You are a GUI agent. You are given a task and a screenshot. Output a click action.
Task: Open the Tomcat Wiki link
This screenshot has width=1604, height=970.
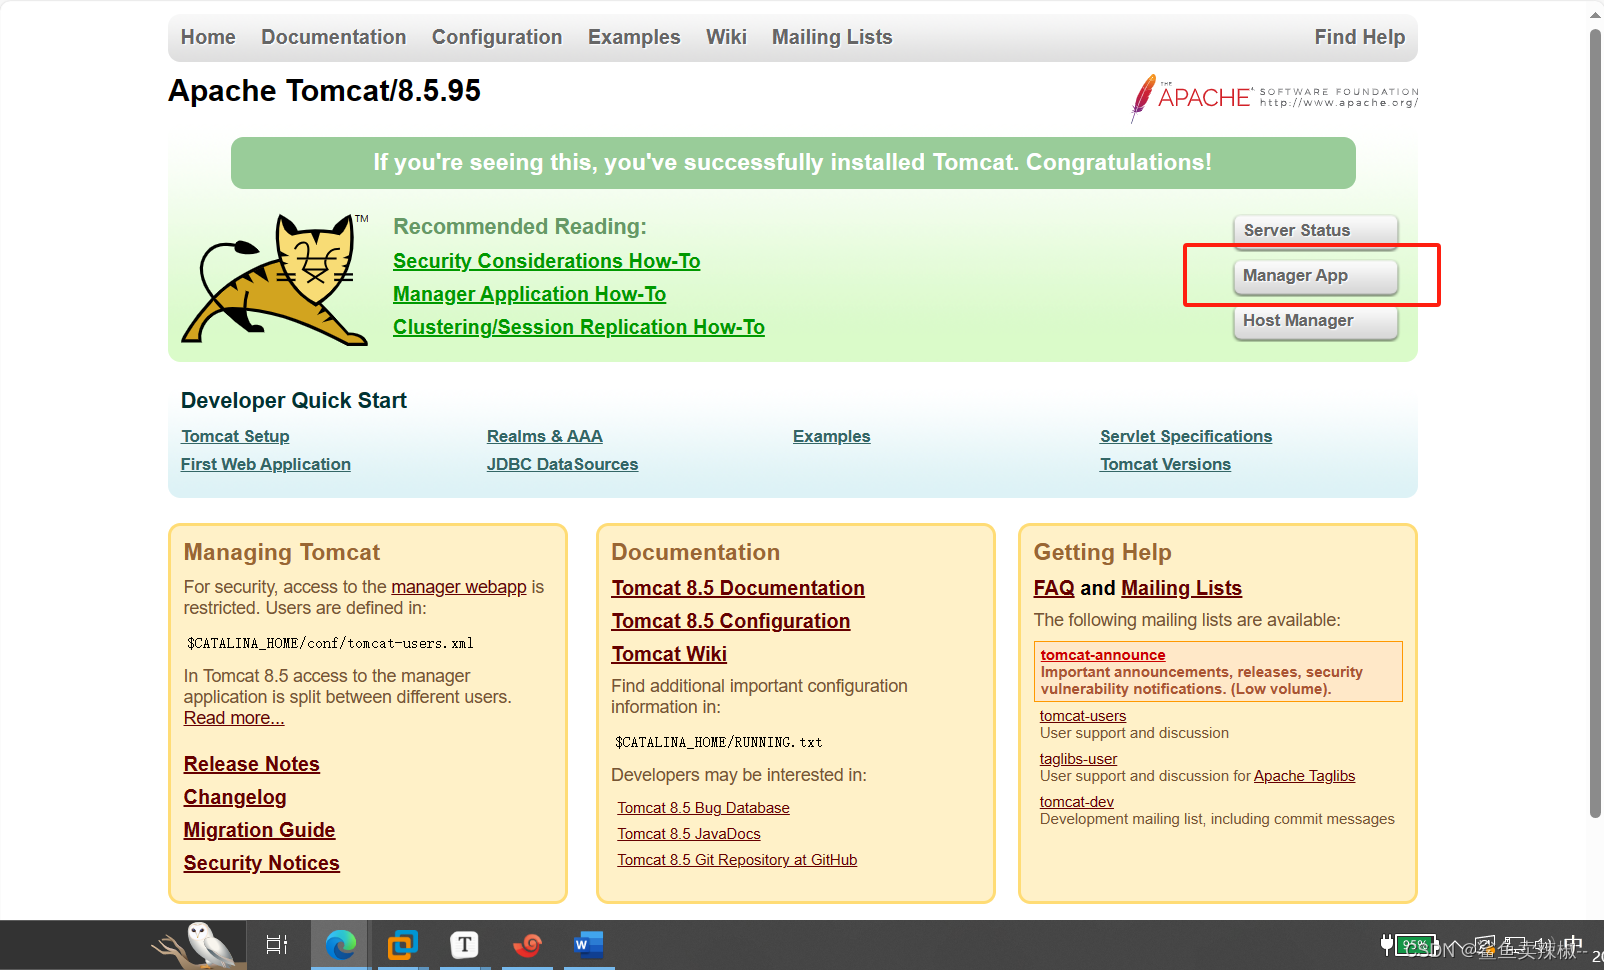coord(669,654)
